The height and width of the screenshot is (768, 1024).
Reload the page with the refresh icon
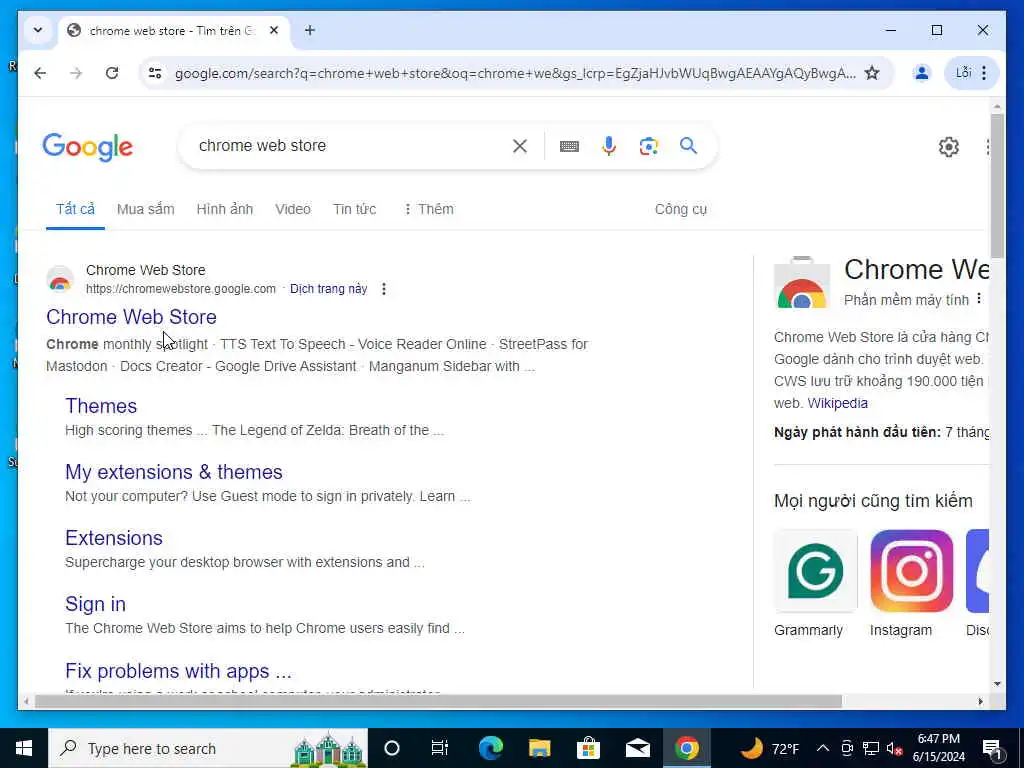click(x=112, y=73)
